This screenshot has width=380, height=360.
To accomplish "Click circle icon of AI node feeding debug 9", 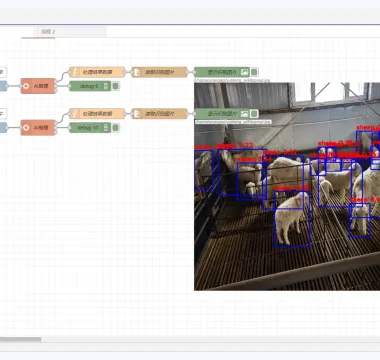I will pyautogui.click(x=26, y=86).
